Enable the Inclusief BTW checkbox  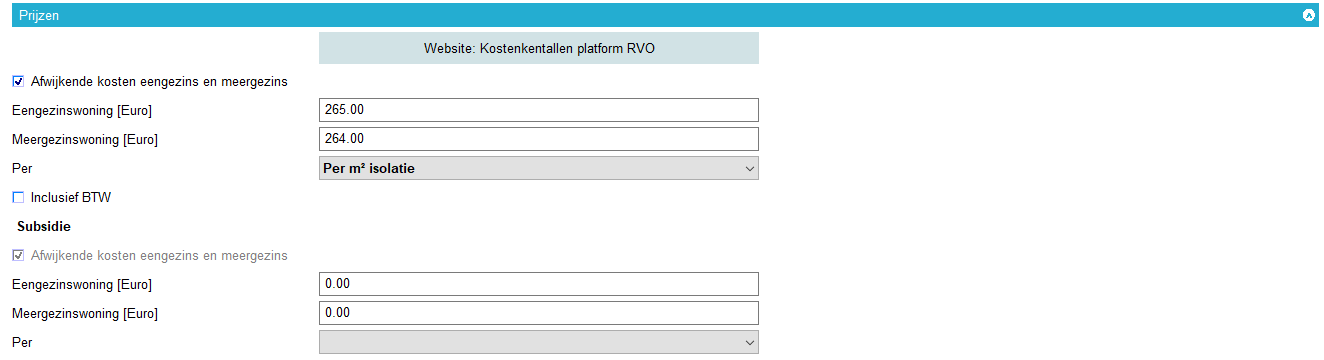18,198
